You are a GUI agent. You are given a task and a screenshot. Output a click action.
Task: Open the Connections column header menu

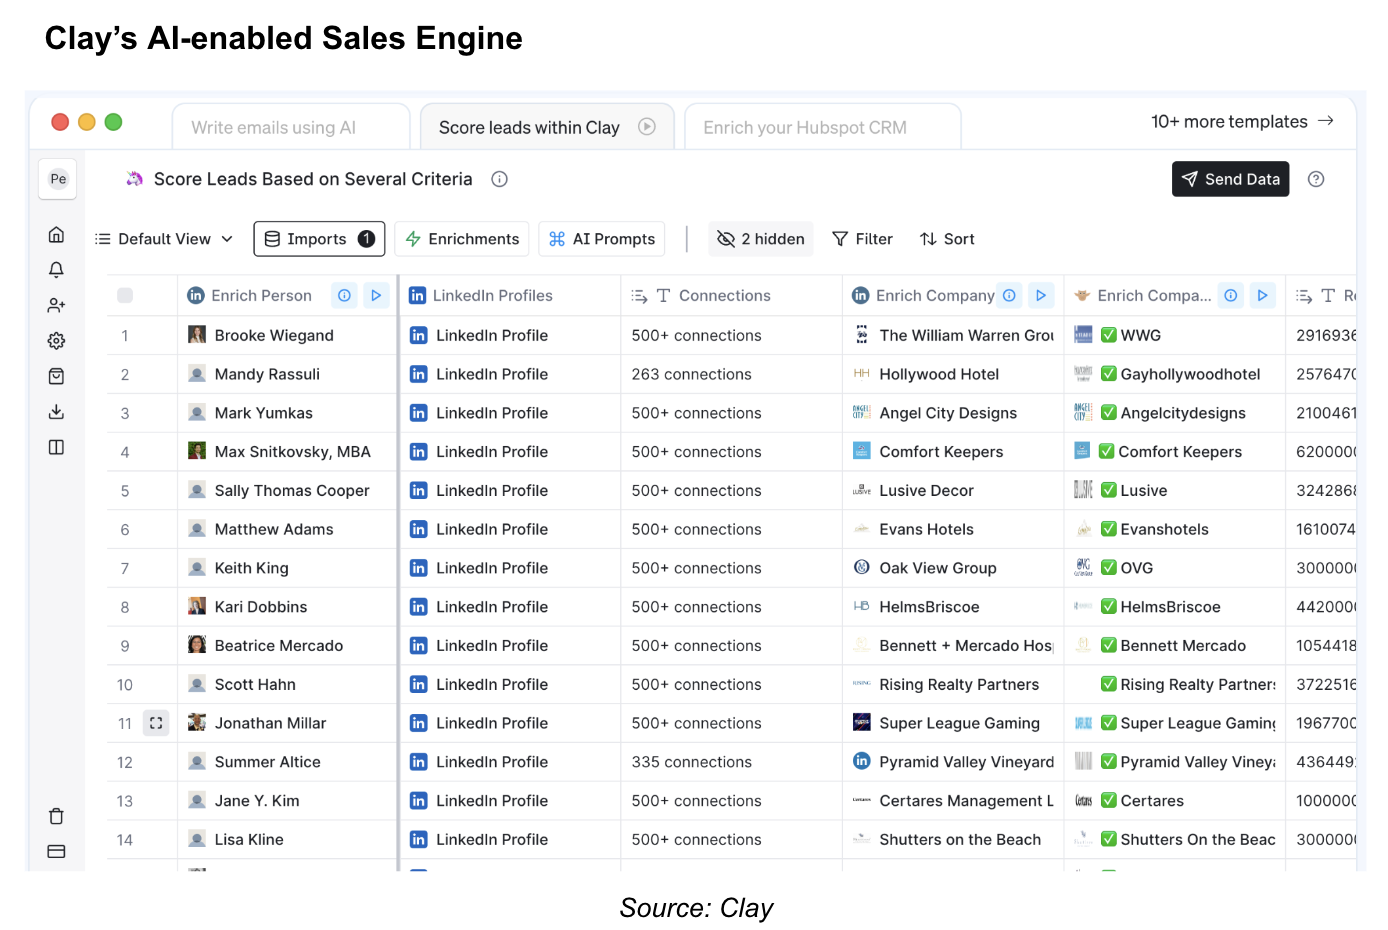[x=731, y=295]
